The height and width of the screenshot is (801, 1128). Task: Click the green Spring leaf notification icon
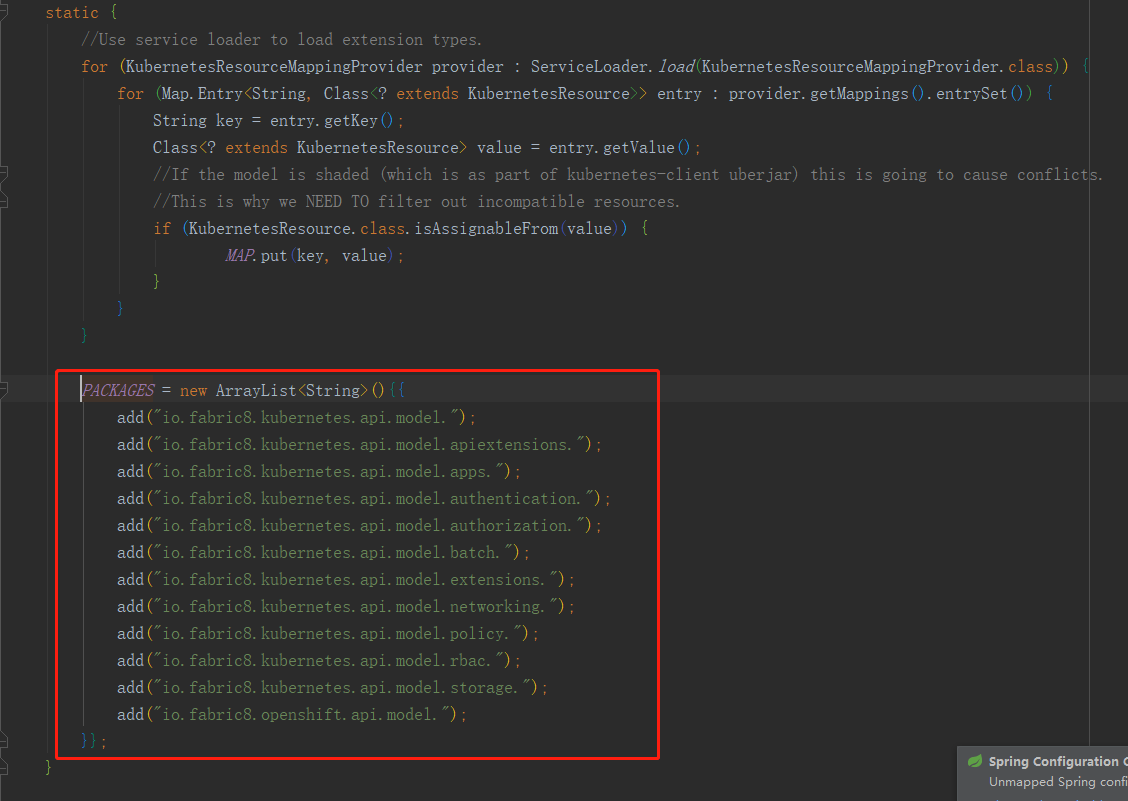click(x=975, y=761)
